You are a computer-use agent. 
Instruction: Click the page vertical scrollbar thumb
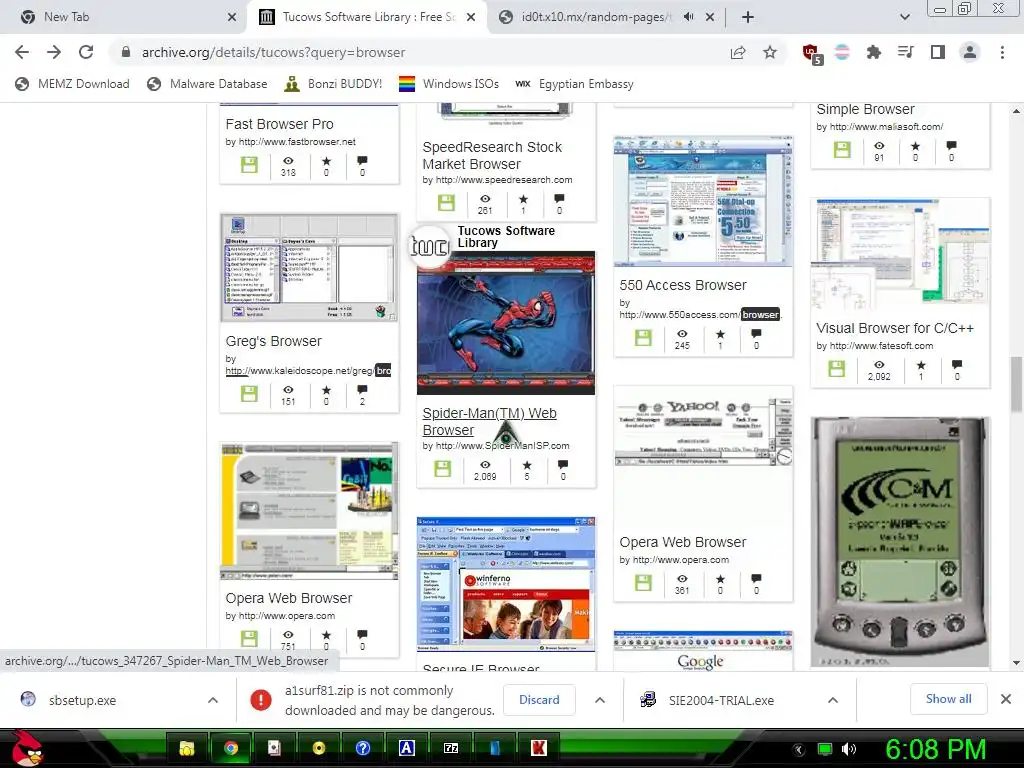pyautogui.click(x=1016, y=384)
